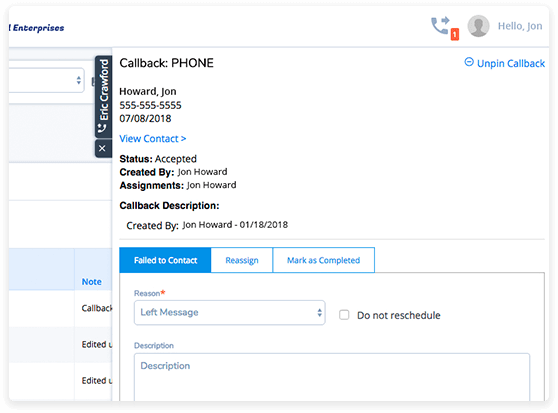Switch to the Reassign tab
Image resolution: width=558 pixels, height=413 pixels.
pyautogui.click(x=242, y=260)
